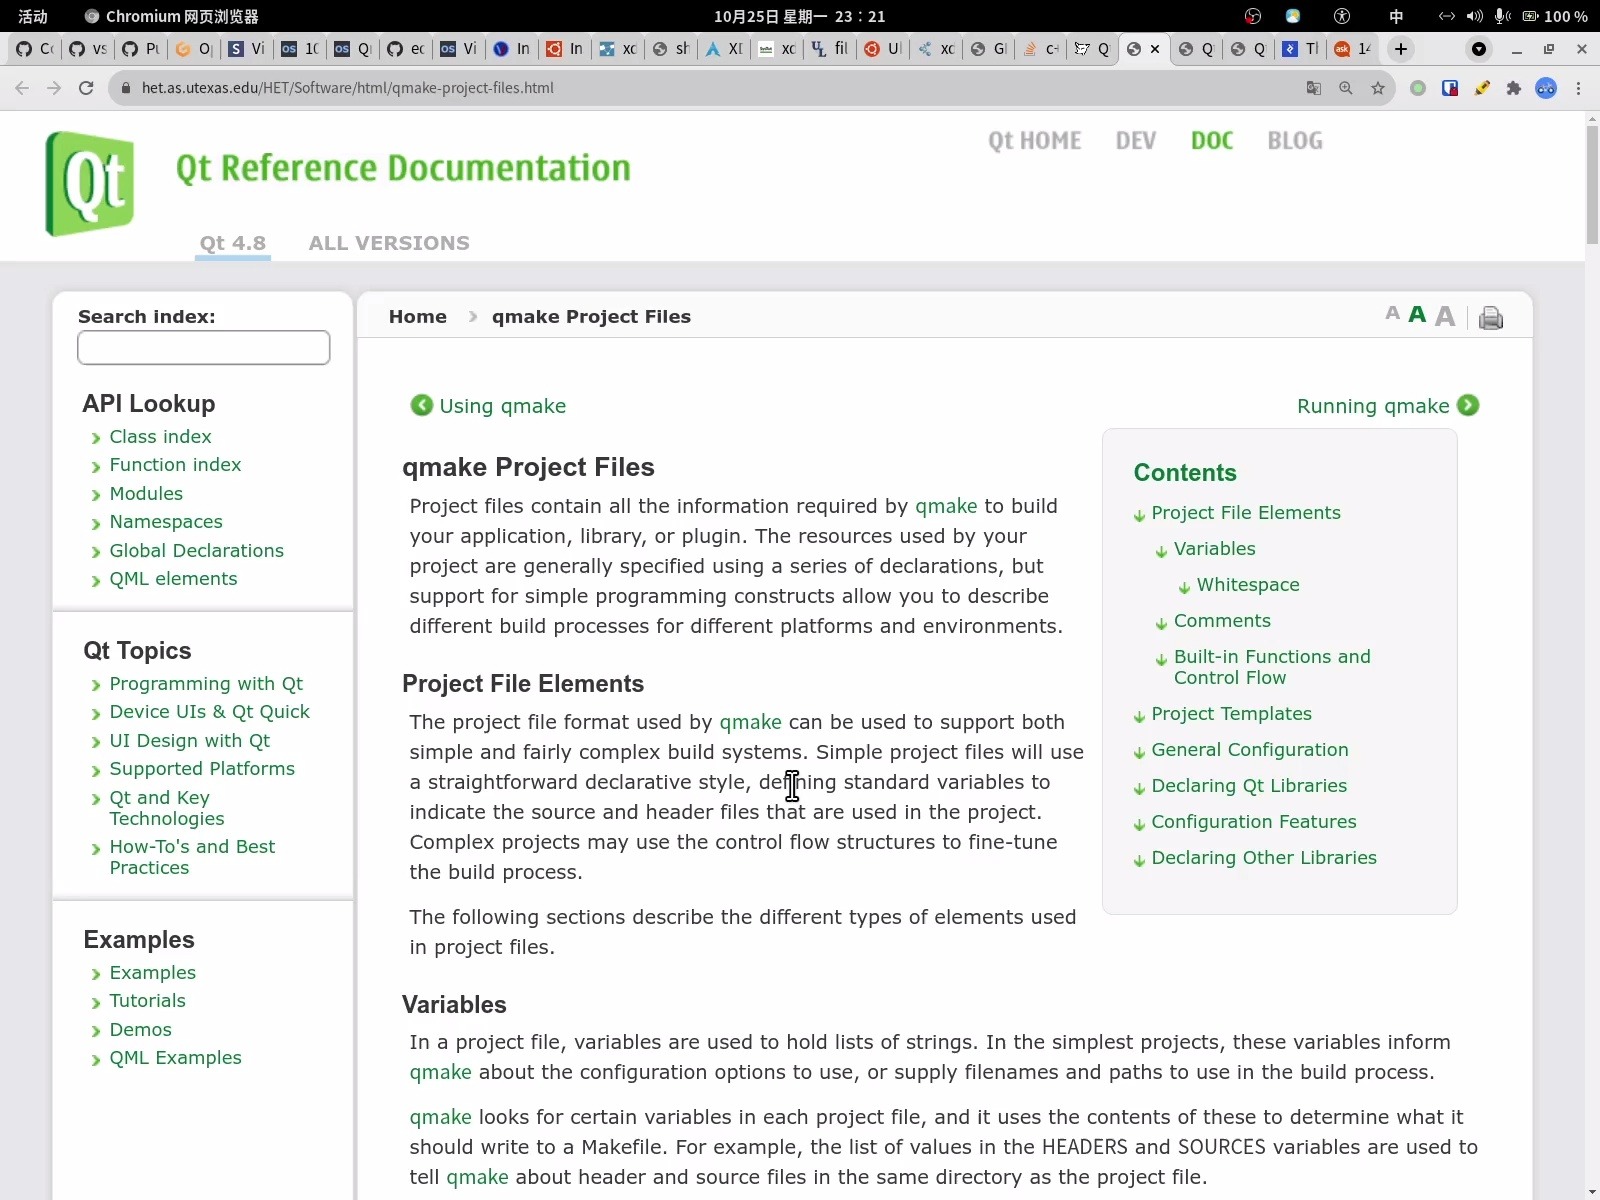Select the smallest font size A
This screenshot has width=1600, height=1200.
[x=1392, y=313]
